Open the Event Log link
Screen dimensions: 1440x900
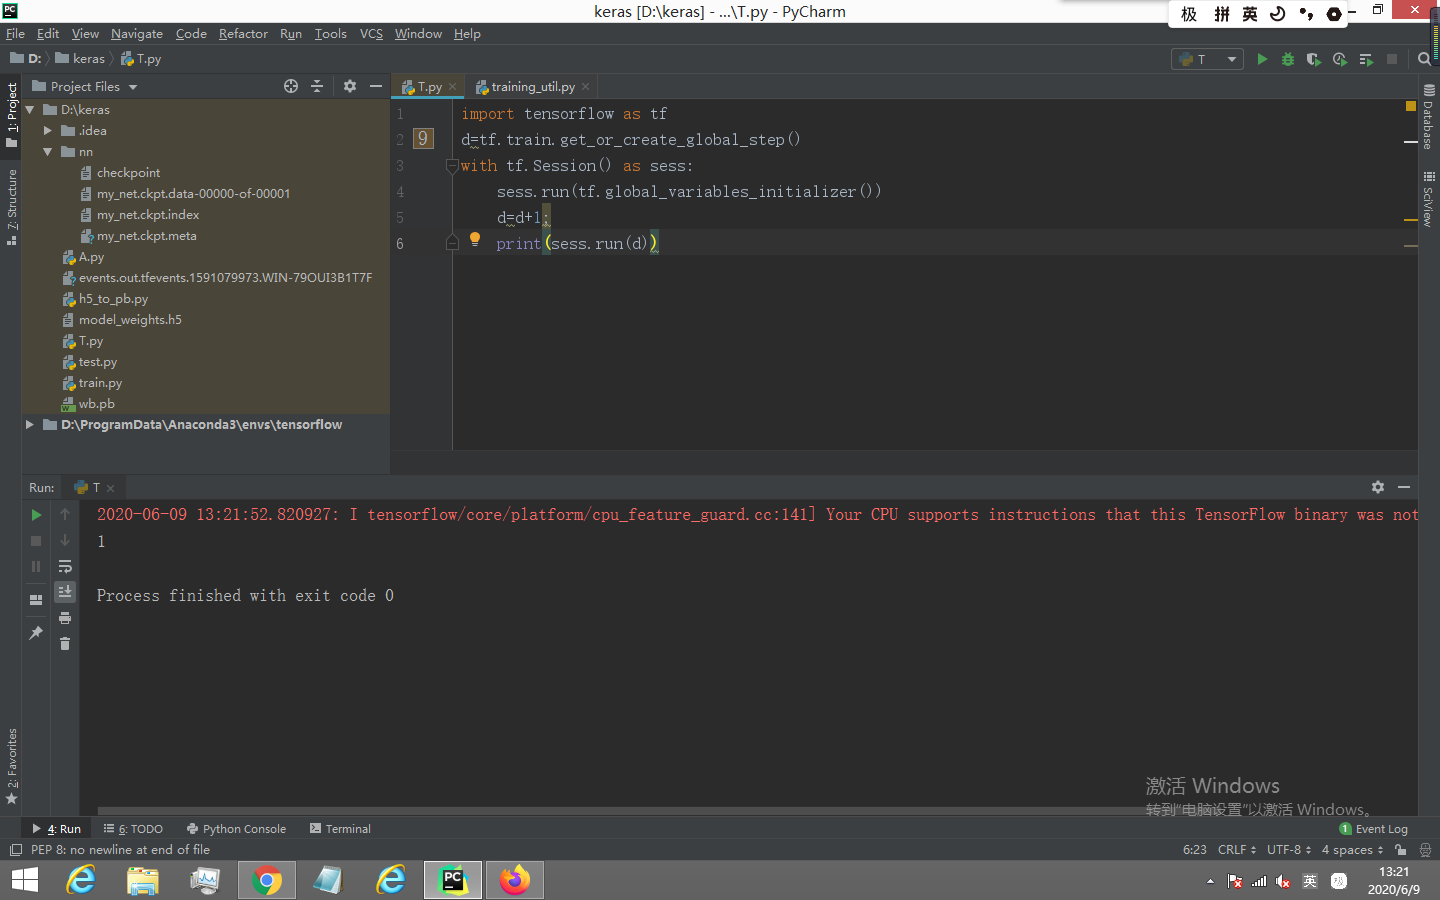[1381, 828]
